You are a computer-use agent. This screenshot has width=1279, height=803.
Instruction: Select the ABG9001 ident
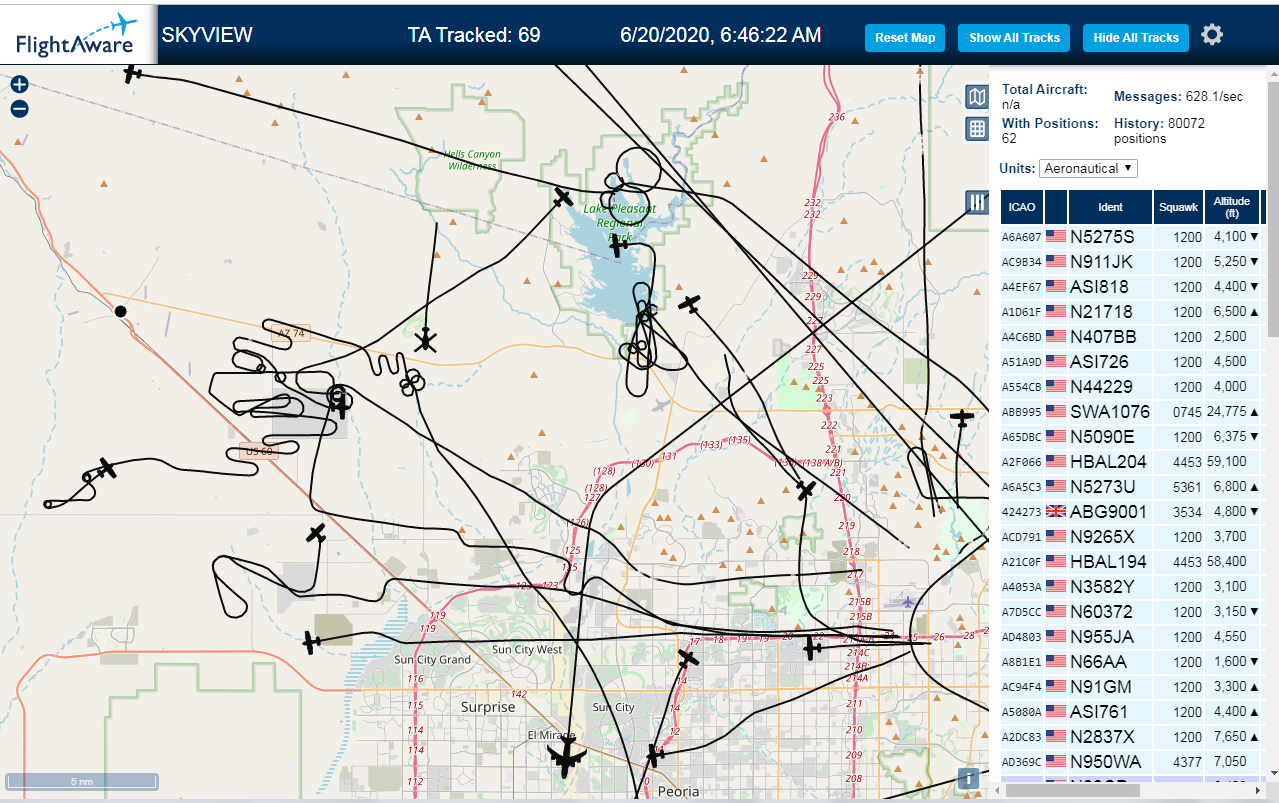(x=1108, y=512)
